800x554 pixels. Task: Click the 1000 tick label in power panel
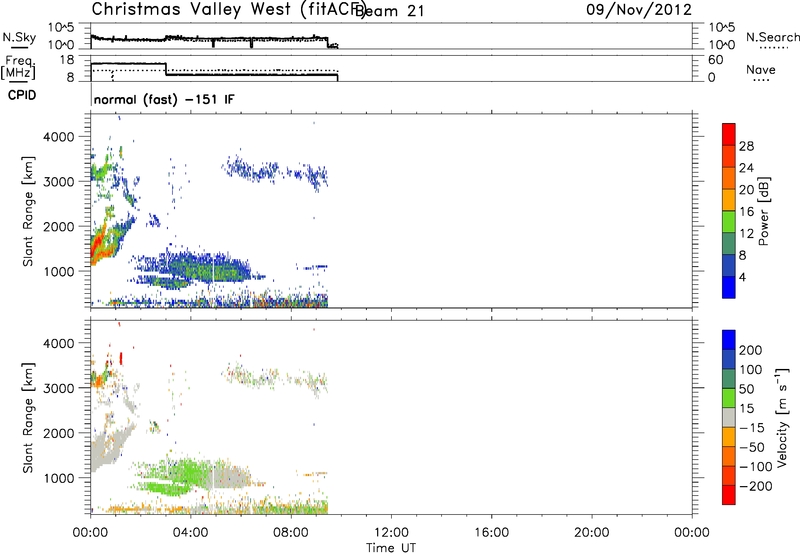(59, 271)
